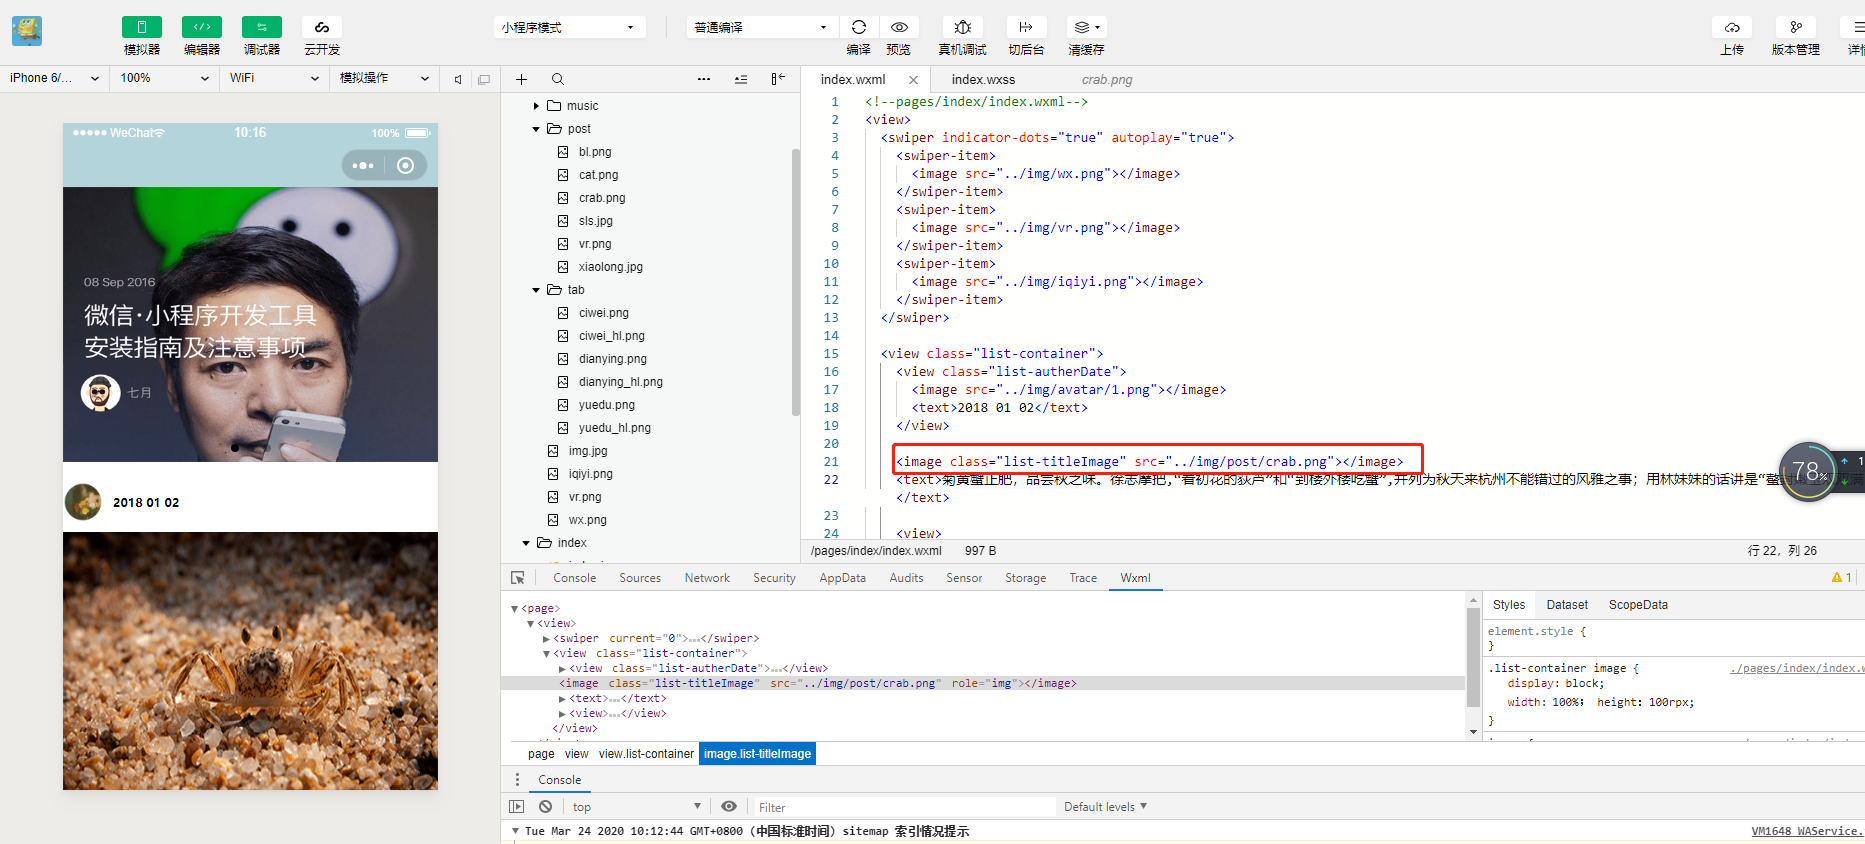Toggle the simulator (模拟器) panel
This screenshot has height=844, width=1865.
coord(141,27)
